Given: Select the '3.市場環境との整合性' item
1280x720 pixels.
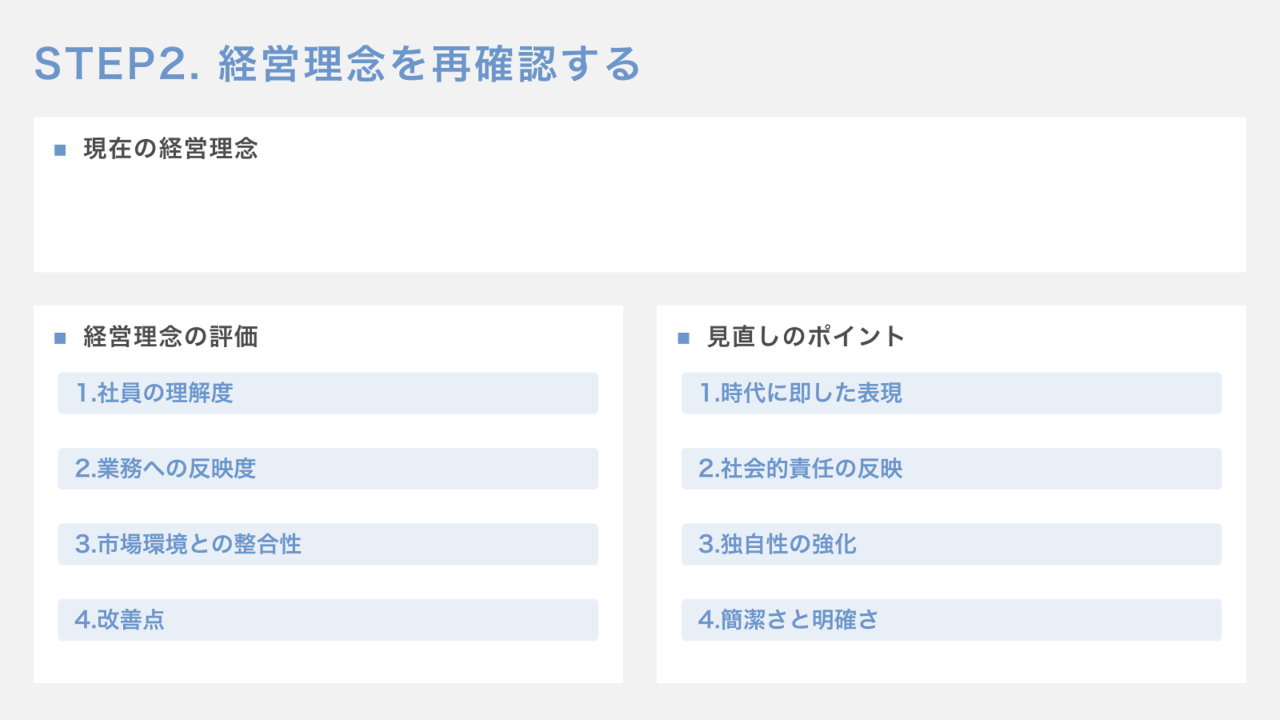Looking at the screenshot, I should [328, 544].
